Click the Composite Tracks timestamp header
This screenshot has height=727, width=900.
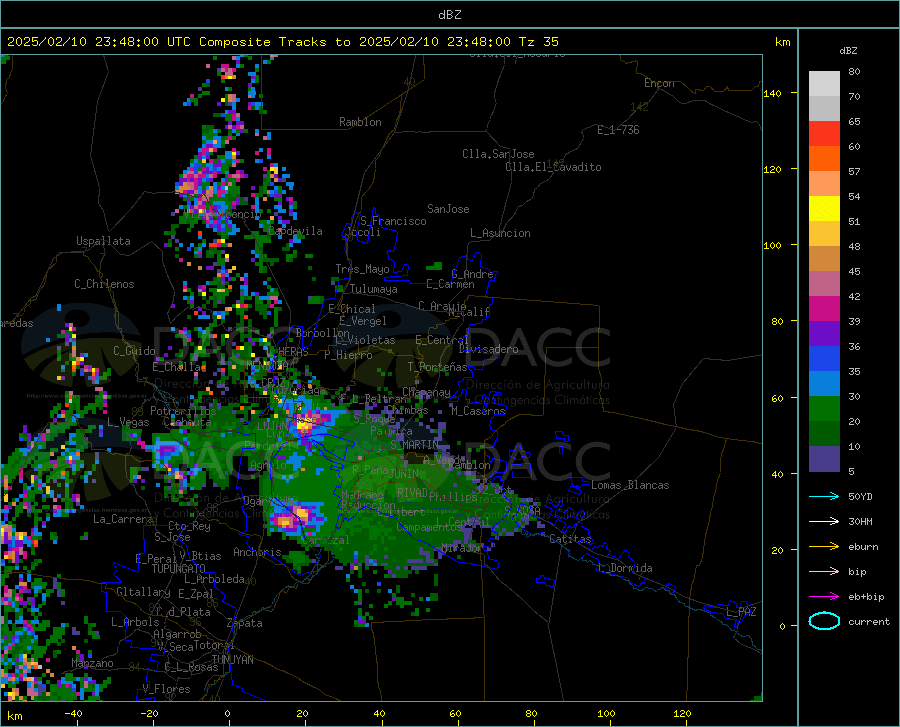(x=282, y=42)
